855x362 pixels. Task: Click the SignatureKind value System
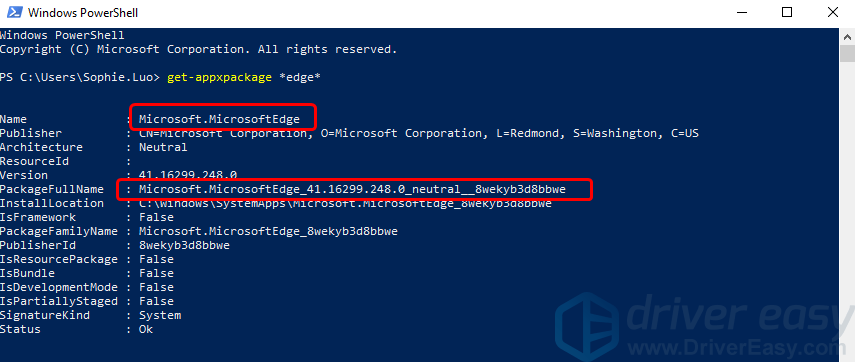click(160, 315)
